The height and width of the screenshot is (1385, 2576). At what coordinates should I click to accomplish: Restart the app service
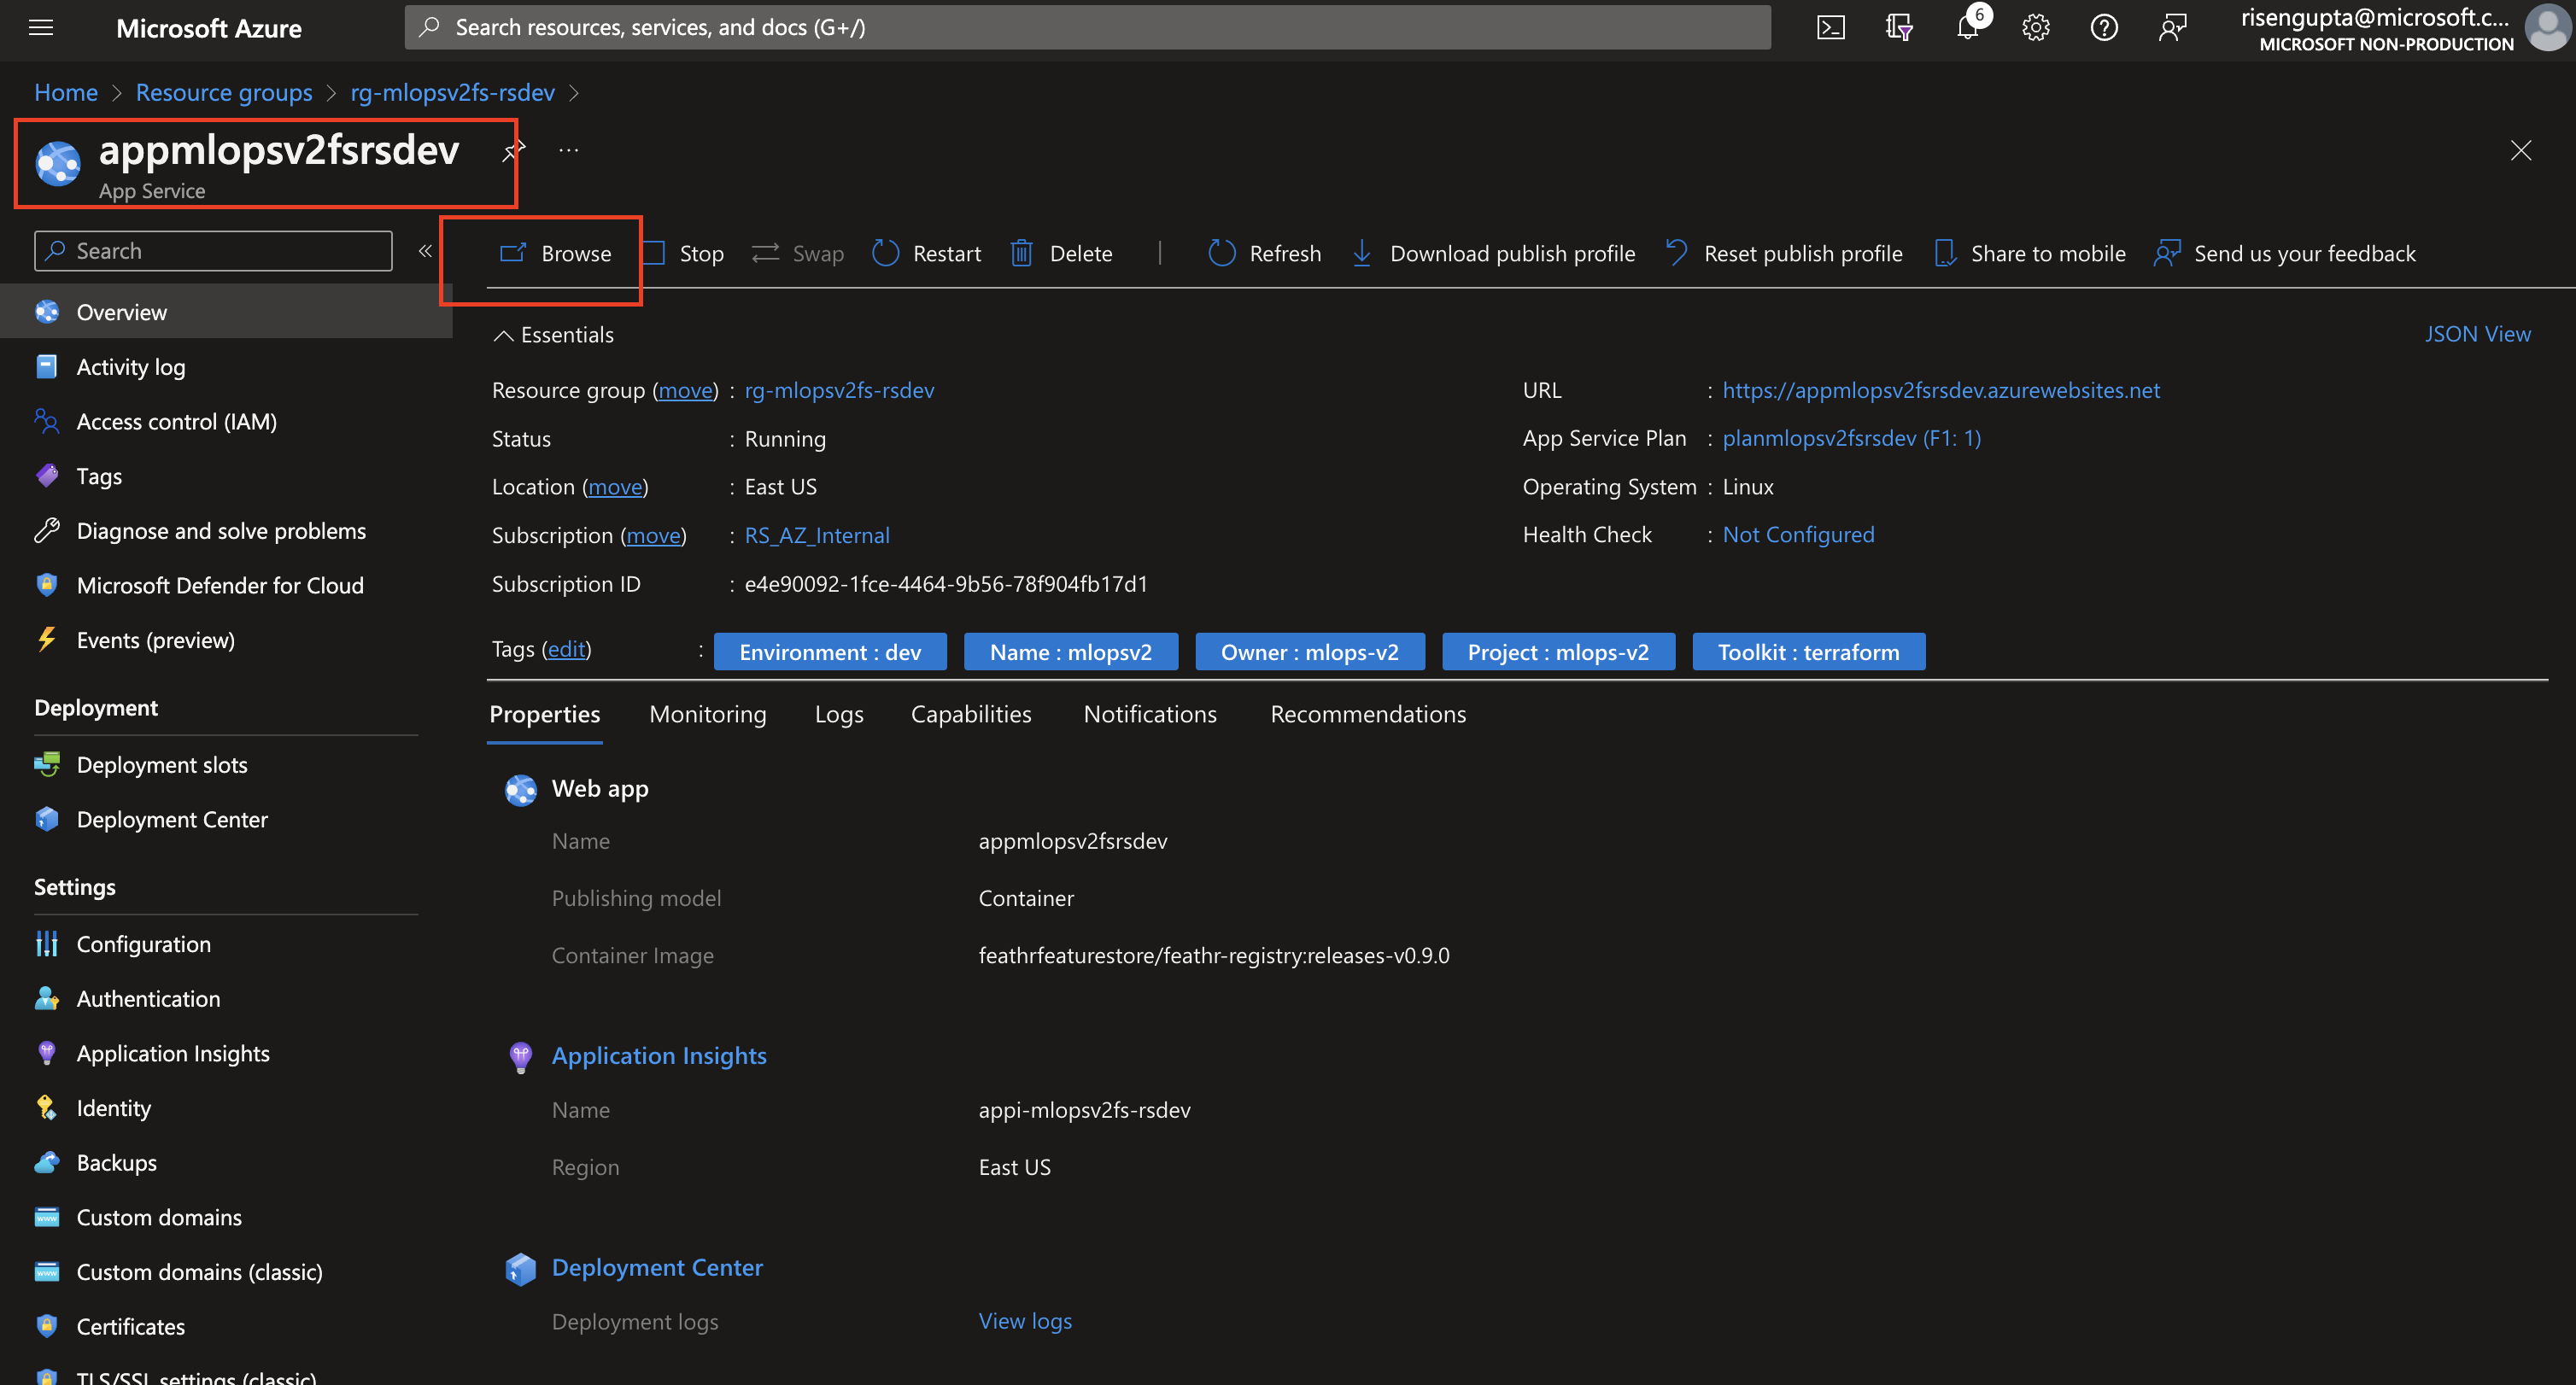[x=927, y=254]
